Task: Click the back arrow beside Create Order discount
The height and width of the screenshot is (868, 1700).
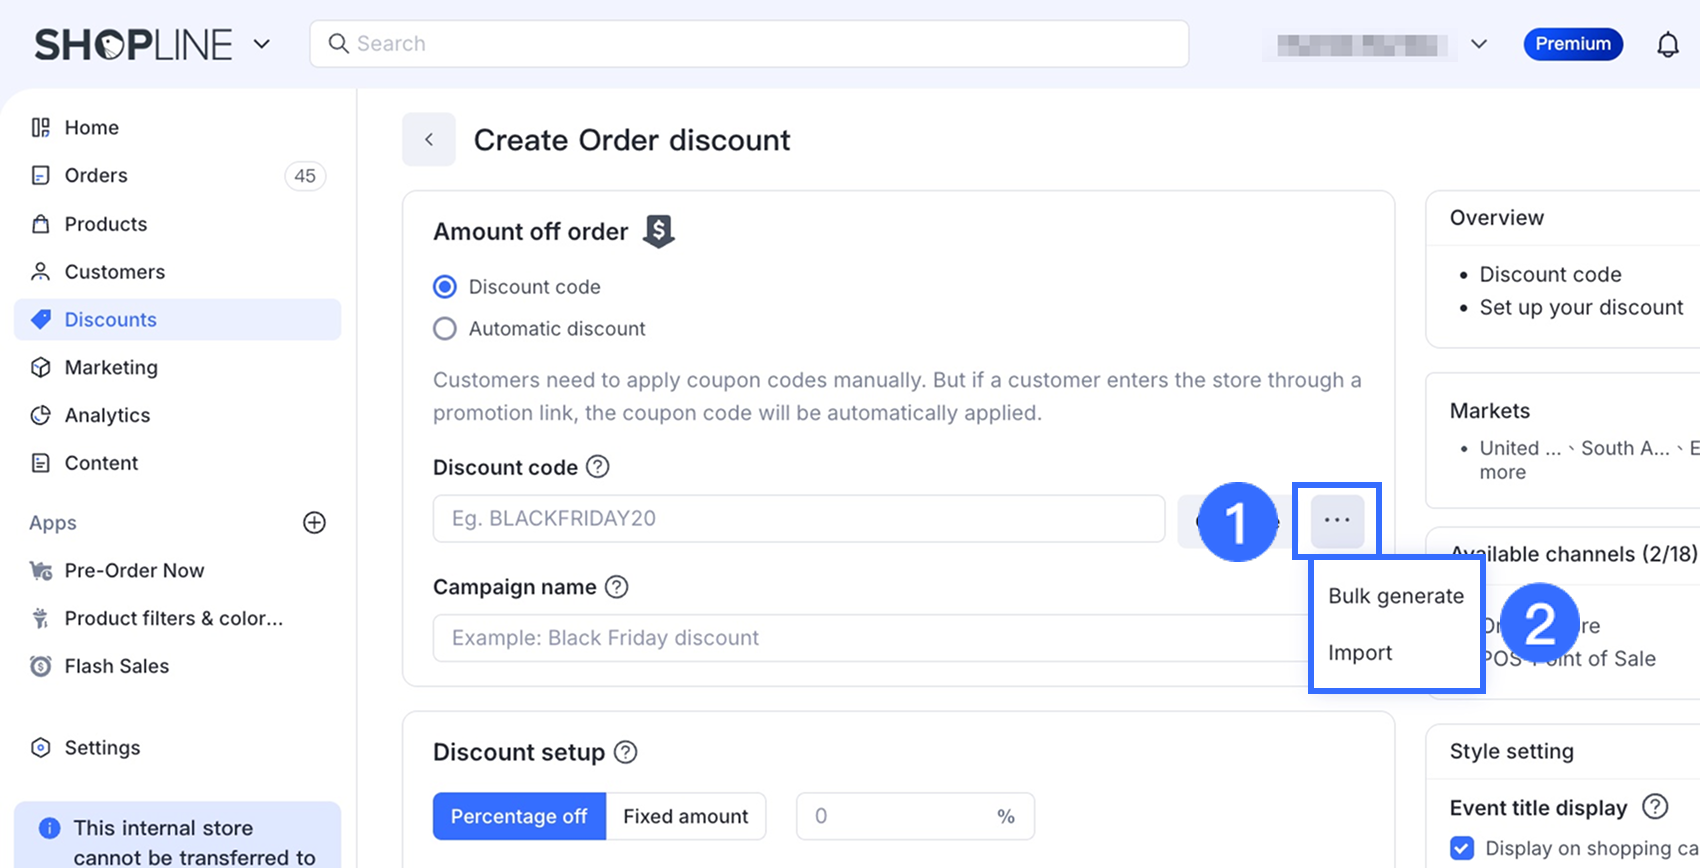Action: click(x=429, y=140)
